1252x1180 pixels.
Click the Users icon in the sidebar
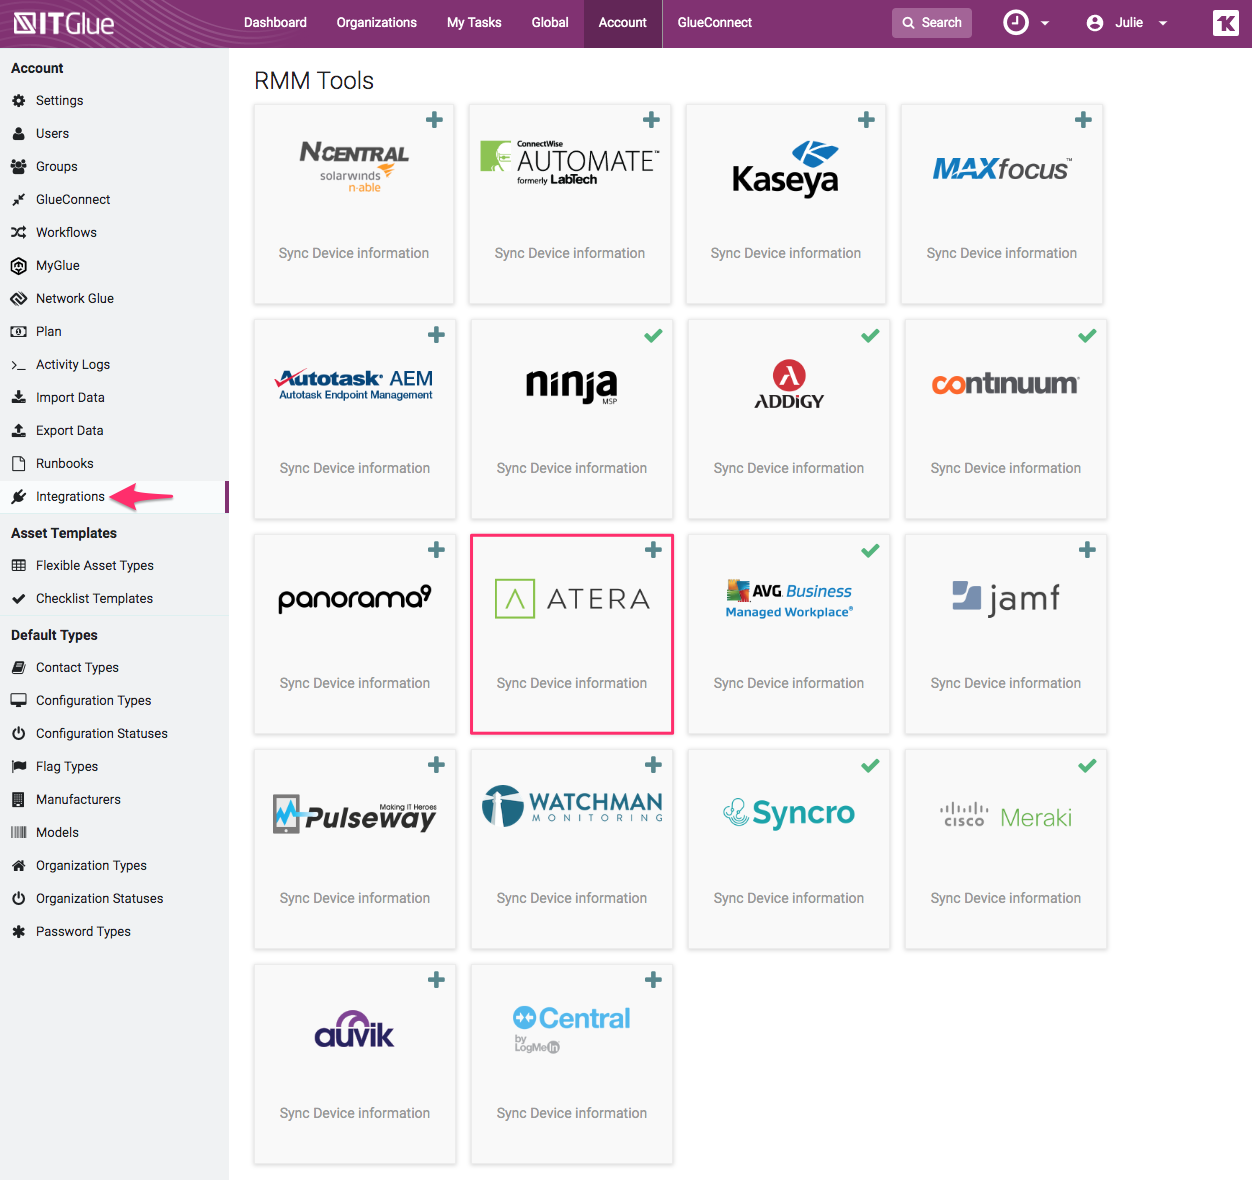(x=18, y=133)
